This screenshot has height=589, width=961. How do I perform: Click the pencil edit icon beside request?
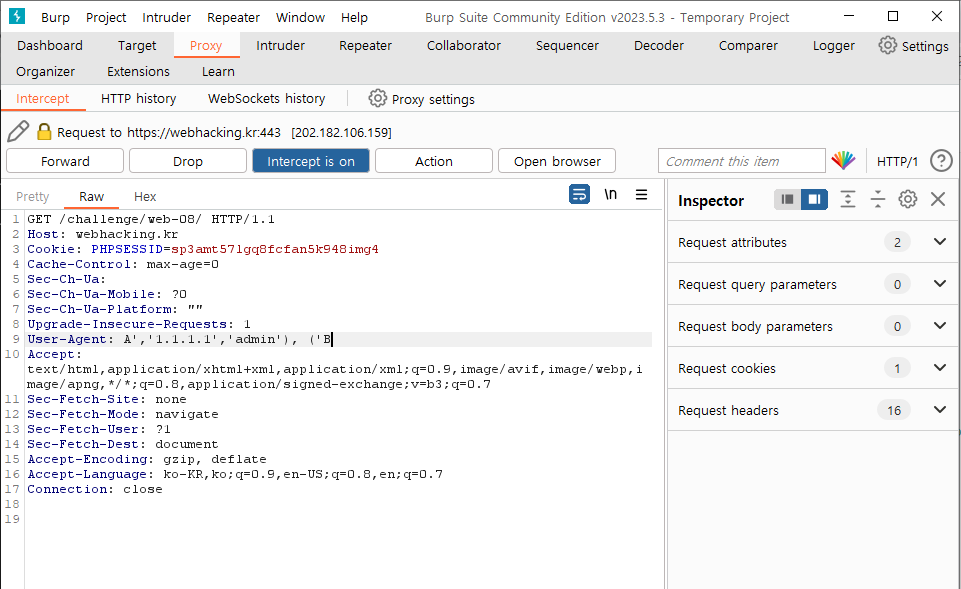click(18, 131)
